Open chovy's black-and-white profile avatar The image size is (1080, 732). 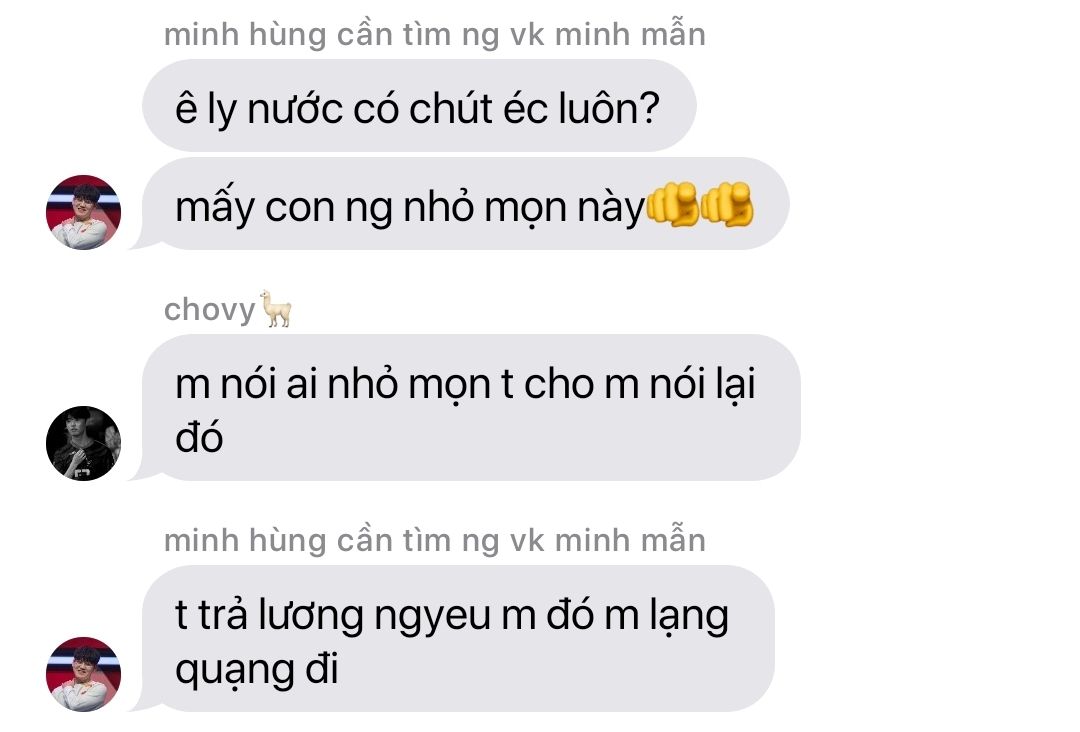tap(83, 443)
